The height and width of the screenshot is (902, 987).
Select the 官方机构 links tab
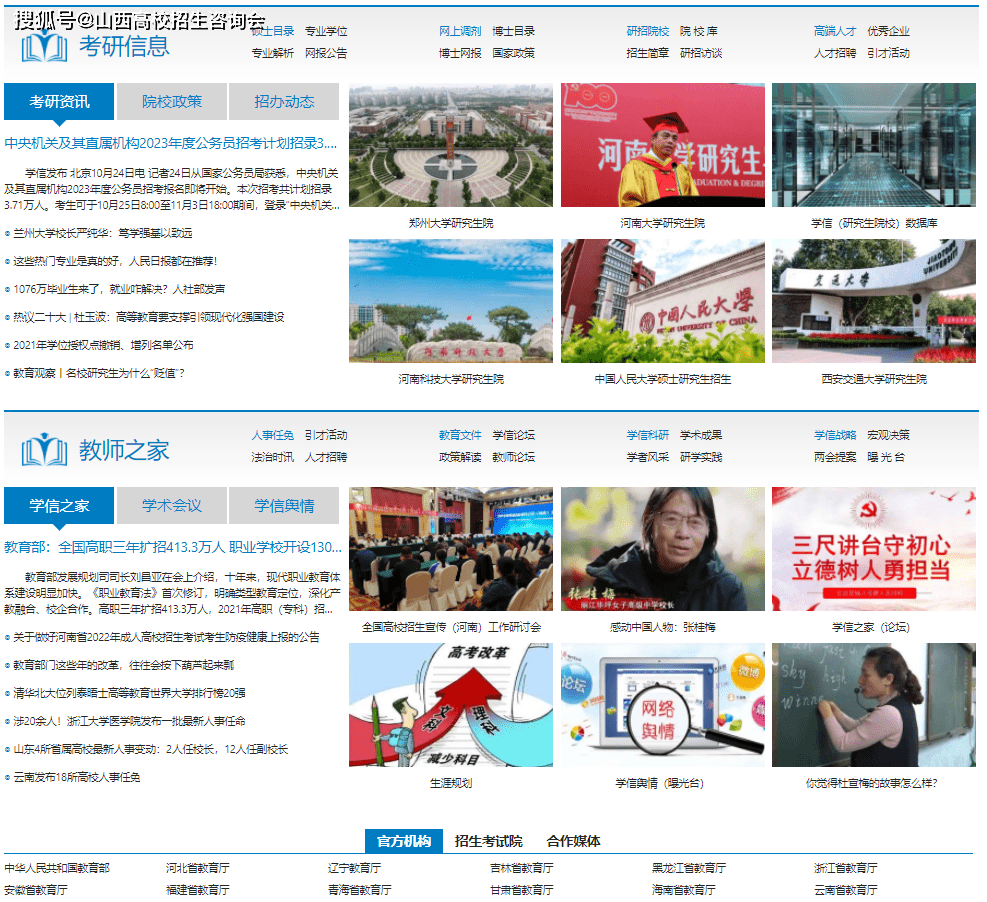point(404,841)
